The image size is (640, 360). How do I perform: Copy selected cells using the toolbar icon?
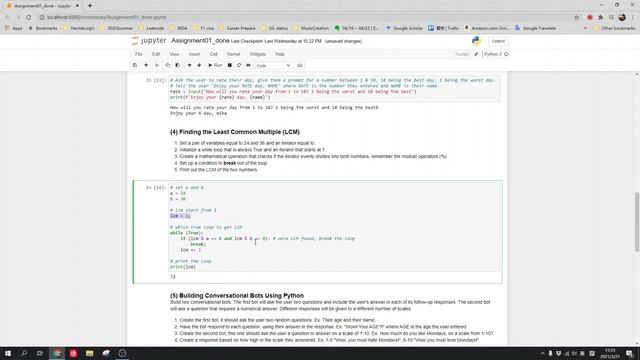(167, 65)
